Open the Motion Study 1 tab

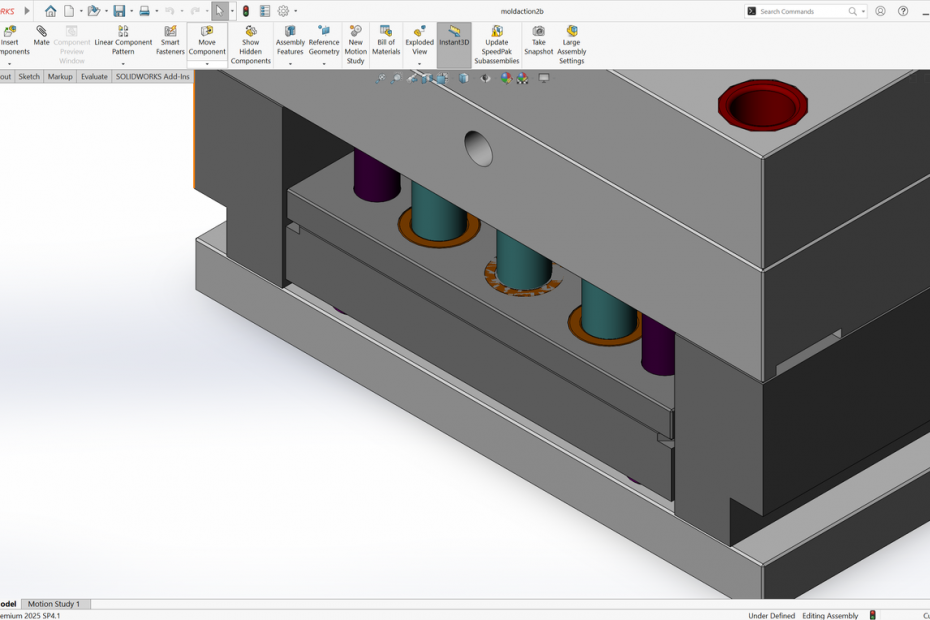(x=53, y=604)
